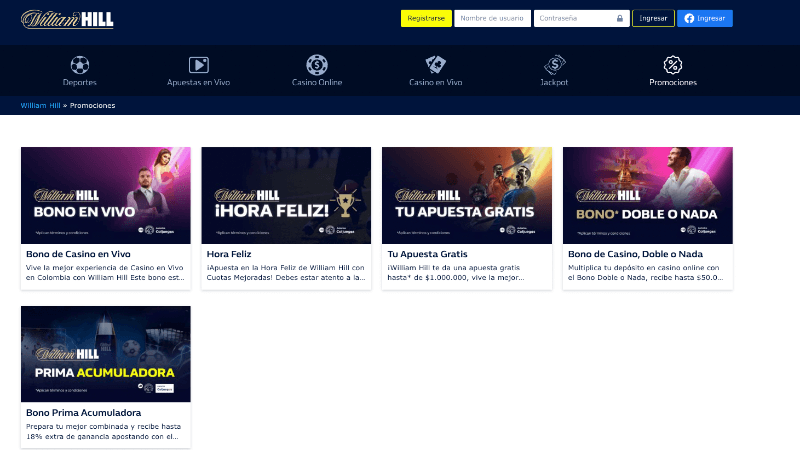Go to Casino Online label
The image size is (800, 450).
[317, 82]
